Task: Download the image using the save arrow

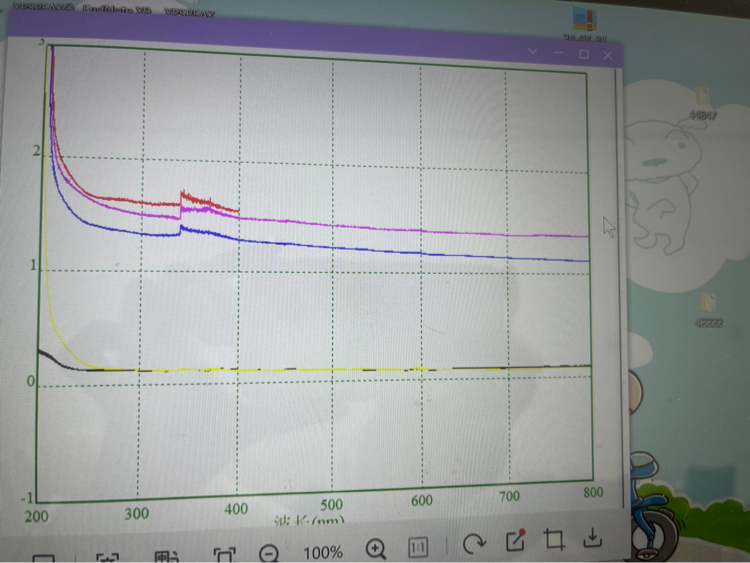Action: (593, 537)
